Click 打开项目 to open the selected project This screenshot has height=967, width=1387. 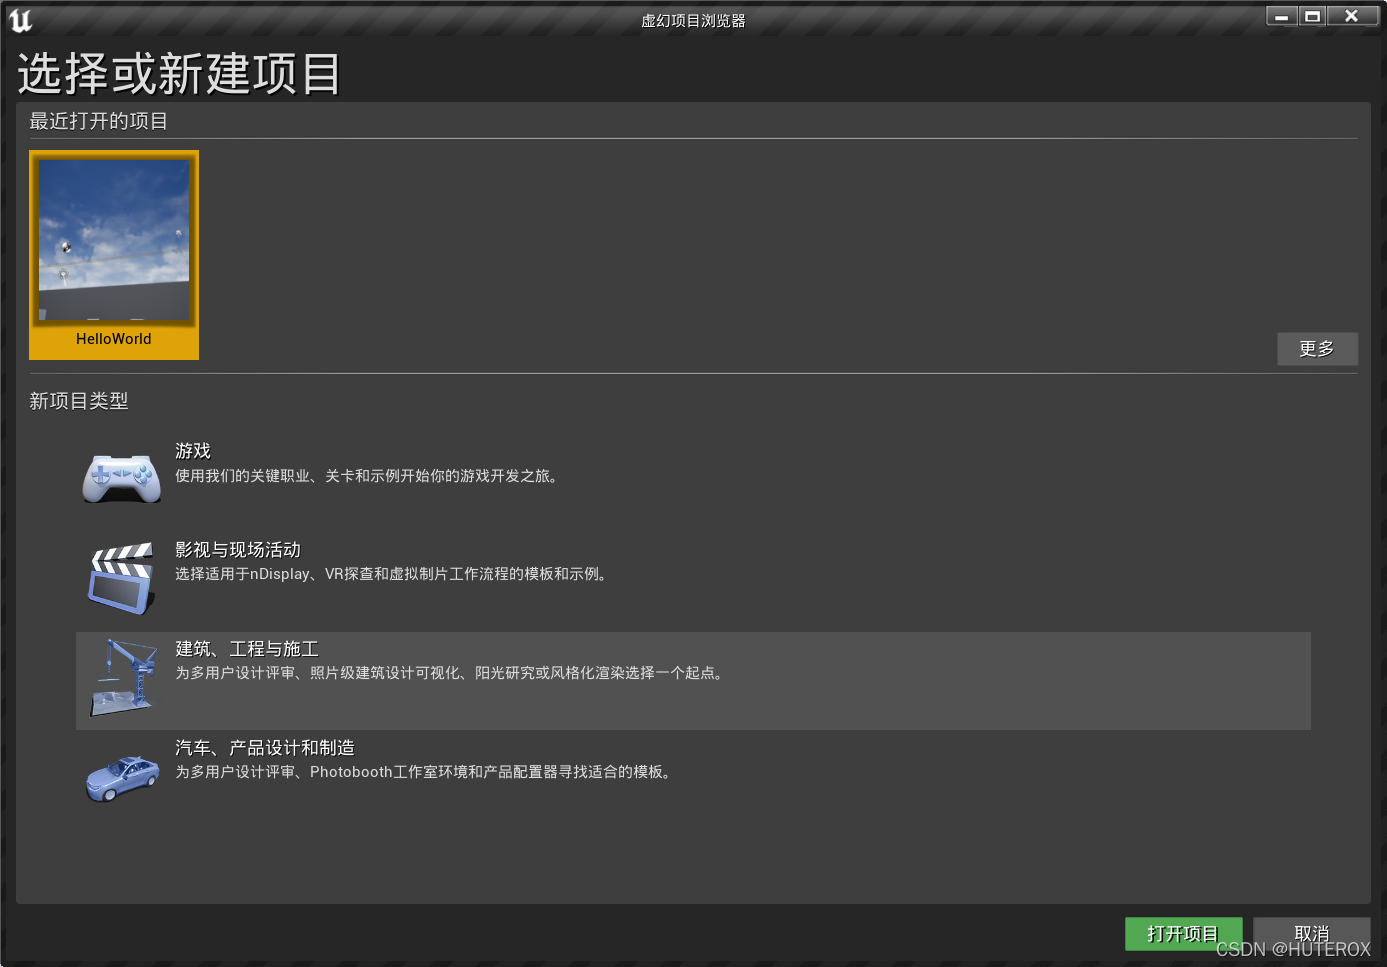(1183, 933)
